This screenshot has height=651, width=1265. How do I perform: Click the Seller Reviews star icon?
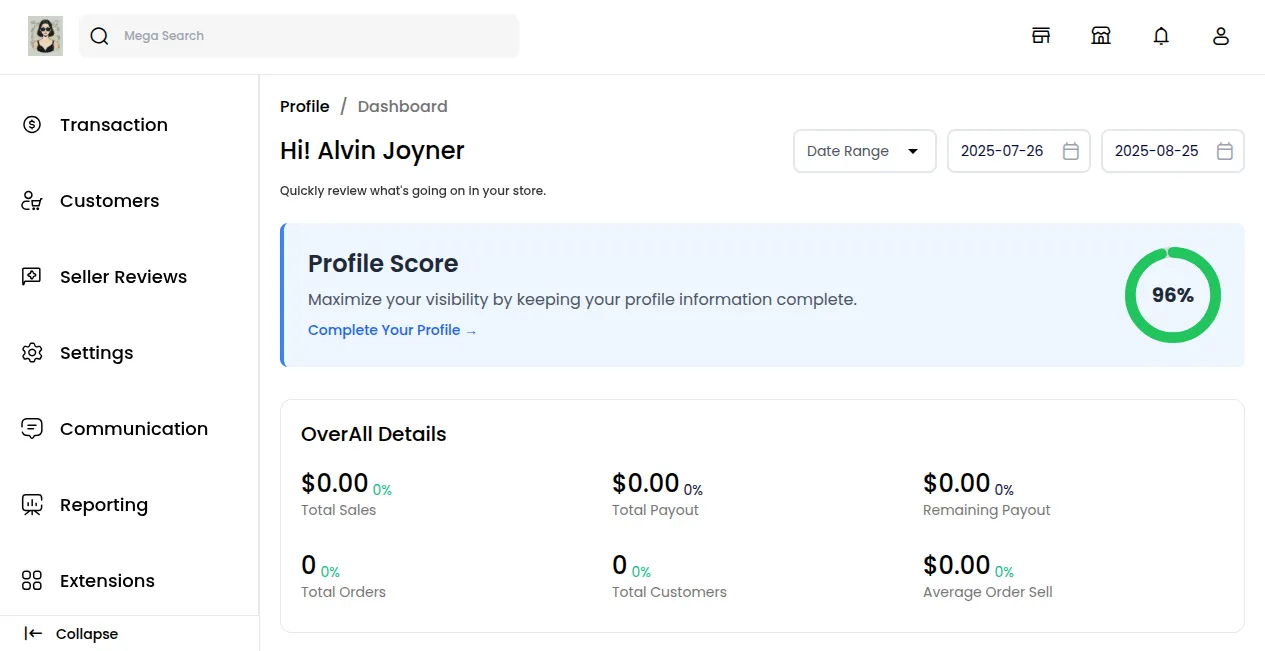tap(32, 277)
